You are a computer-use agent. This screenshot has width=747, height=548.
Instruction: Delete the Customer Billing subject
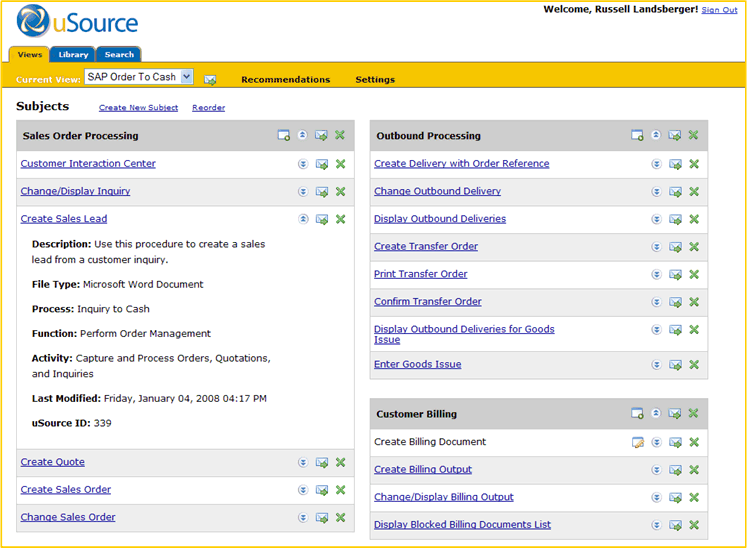pyautogui.click(x=694, y=413)
